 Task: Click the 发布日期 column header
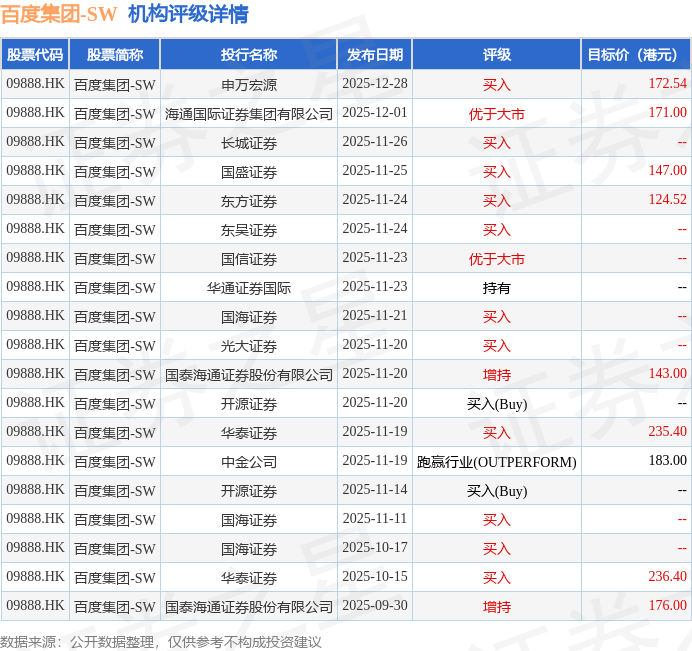375,55
